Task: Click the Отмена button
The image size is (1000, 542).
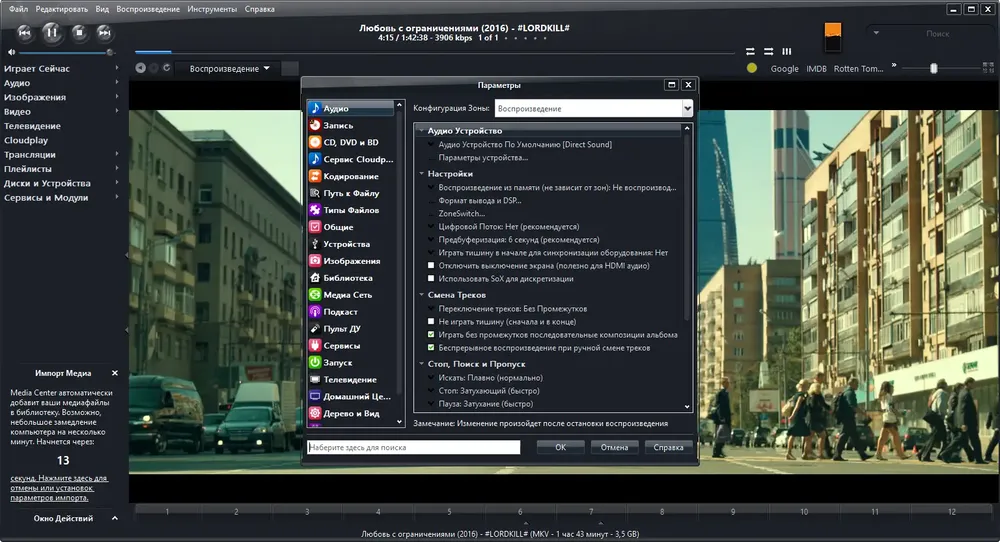Action: pyautogui.click(x=614, y=448)
